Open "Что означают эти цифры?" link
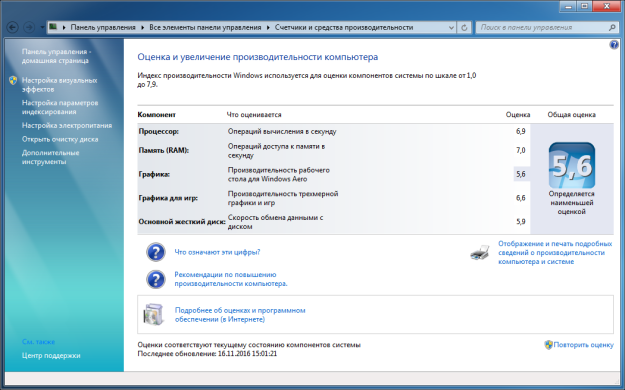This screenshot has width=625, height=390. point(217,252)
